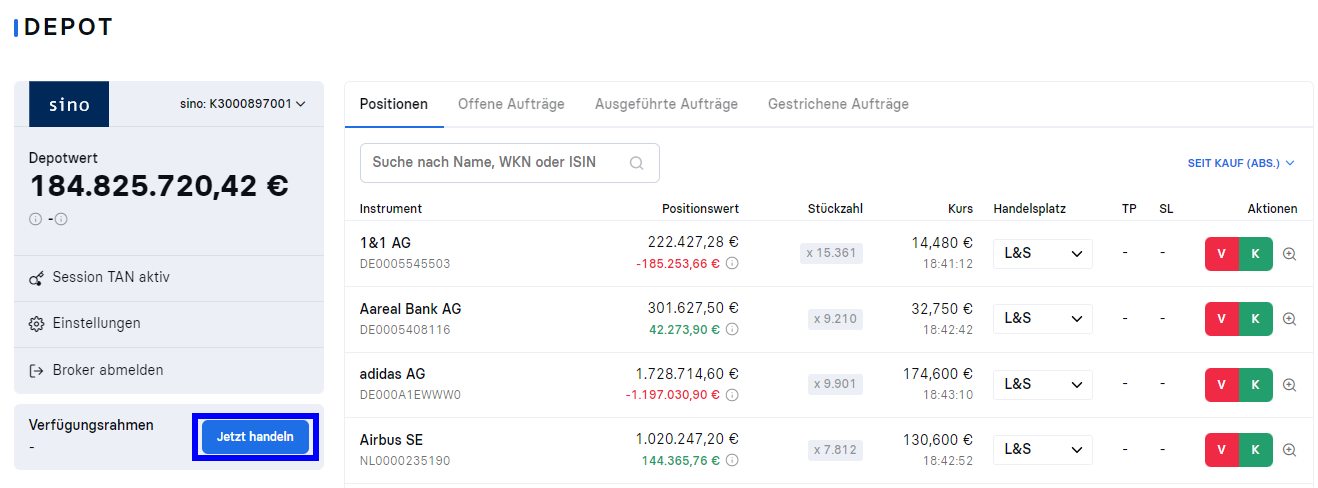
Task: Open the Ausgeführte Aufträge tab
Action: pyautogui.click(x=666, y=104)
